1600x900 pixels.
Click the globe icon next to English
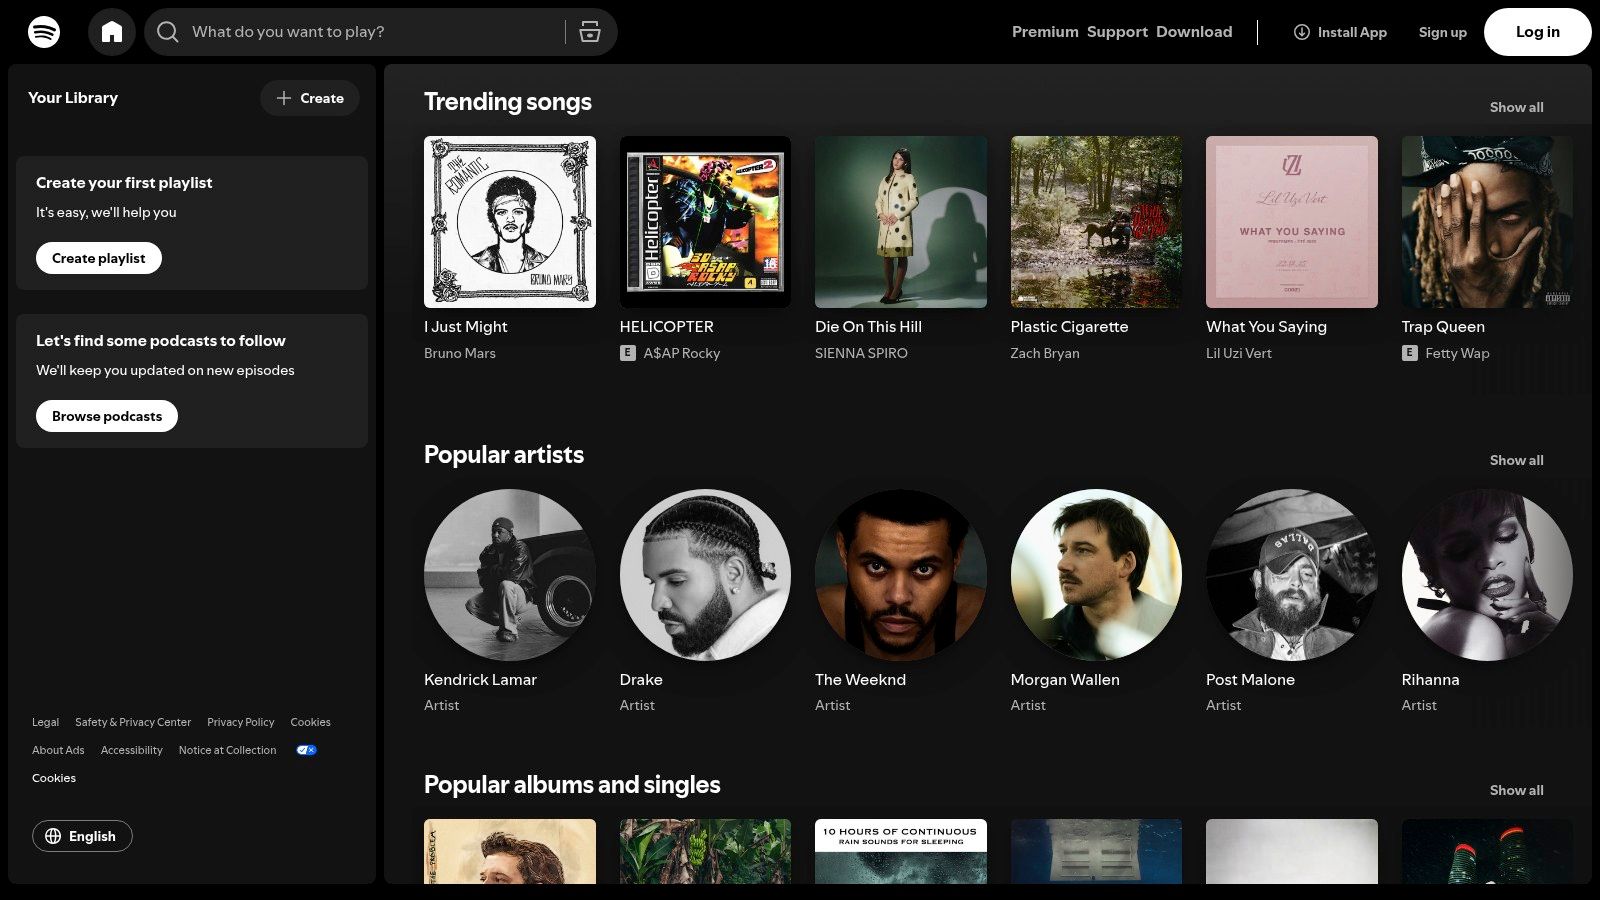tap(56, 836)
